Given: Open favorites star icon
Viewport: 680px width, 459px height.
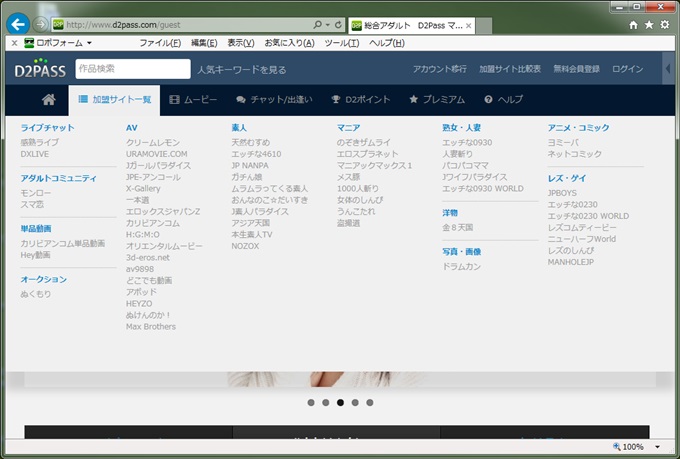Looking at the screenshot, I should click(x=649, y=25).
